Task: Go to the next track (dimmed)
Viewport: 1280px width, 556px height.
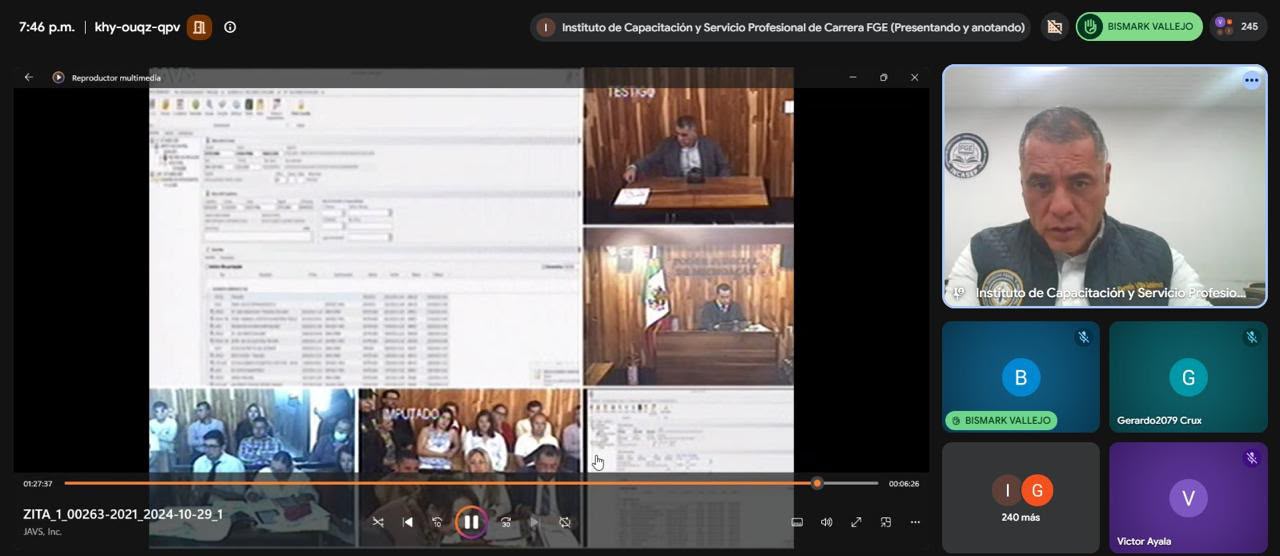Action: 535,522
